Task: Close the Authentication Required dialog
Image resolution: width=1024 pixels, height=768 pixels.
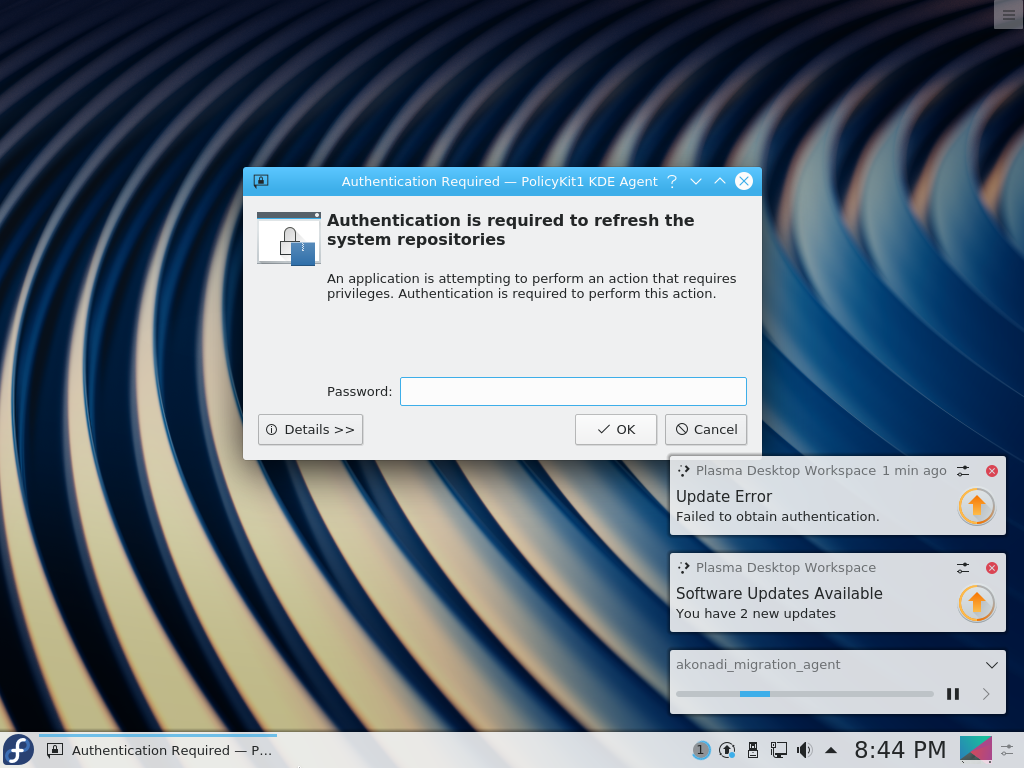Action: pos(744,181)
